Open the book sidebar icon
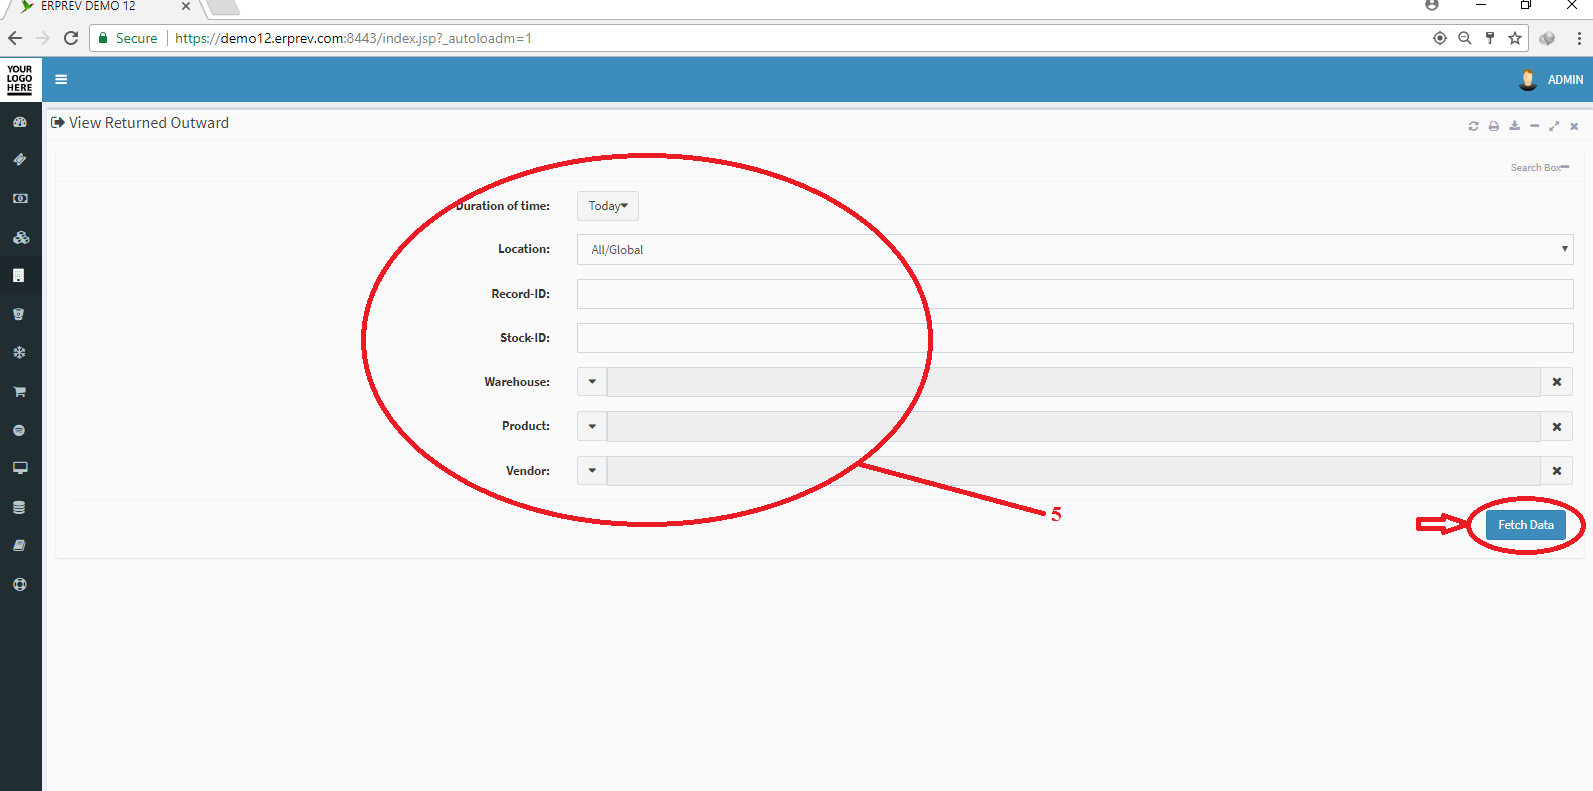The width and height of the screenshot is (1593, 791). 19,546
